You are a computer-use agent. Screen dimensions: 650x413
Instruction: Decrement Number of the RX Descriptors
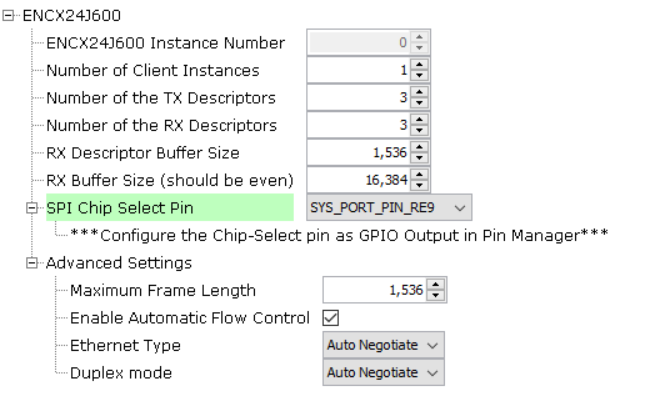420,131
